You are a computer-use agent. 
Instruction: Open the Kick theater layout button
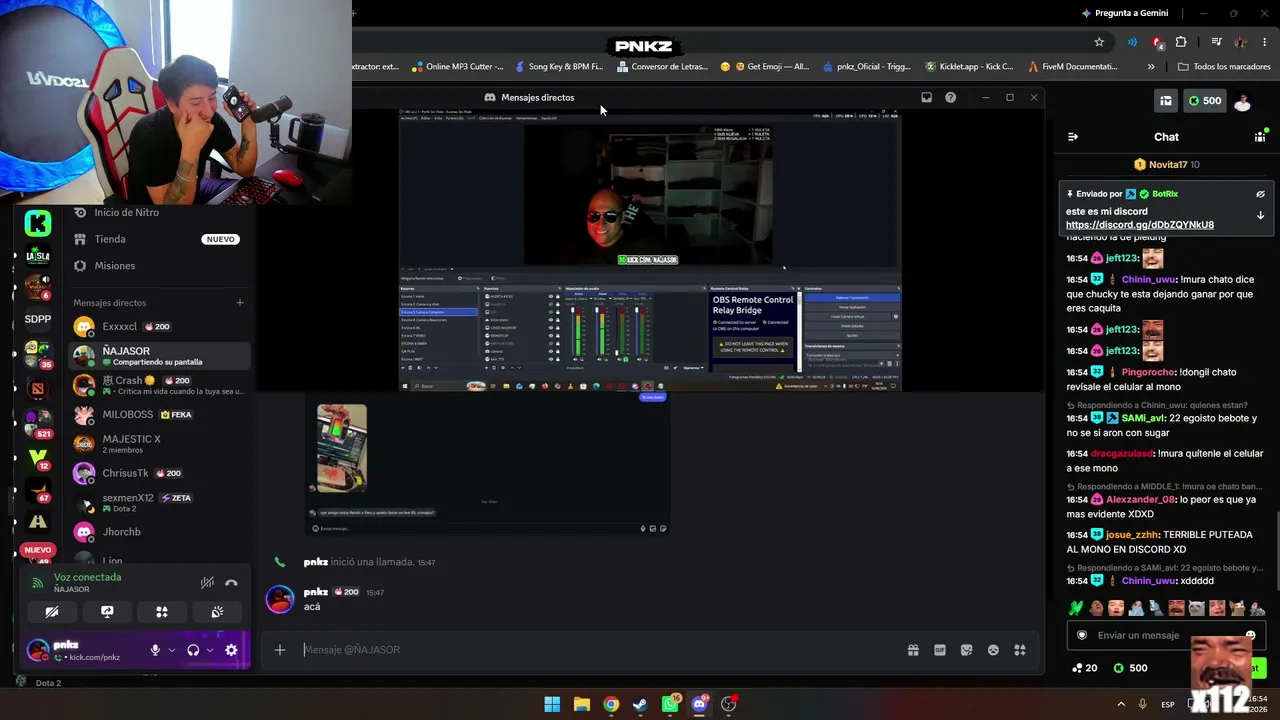coord(1166,101)
